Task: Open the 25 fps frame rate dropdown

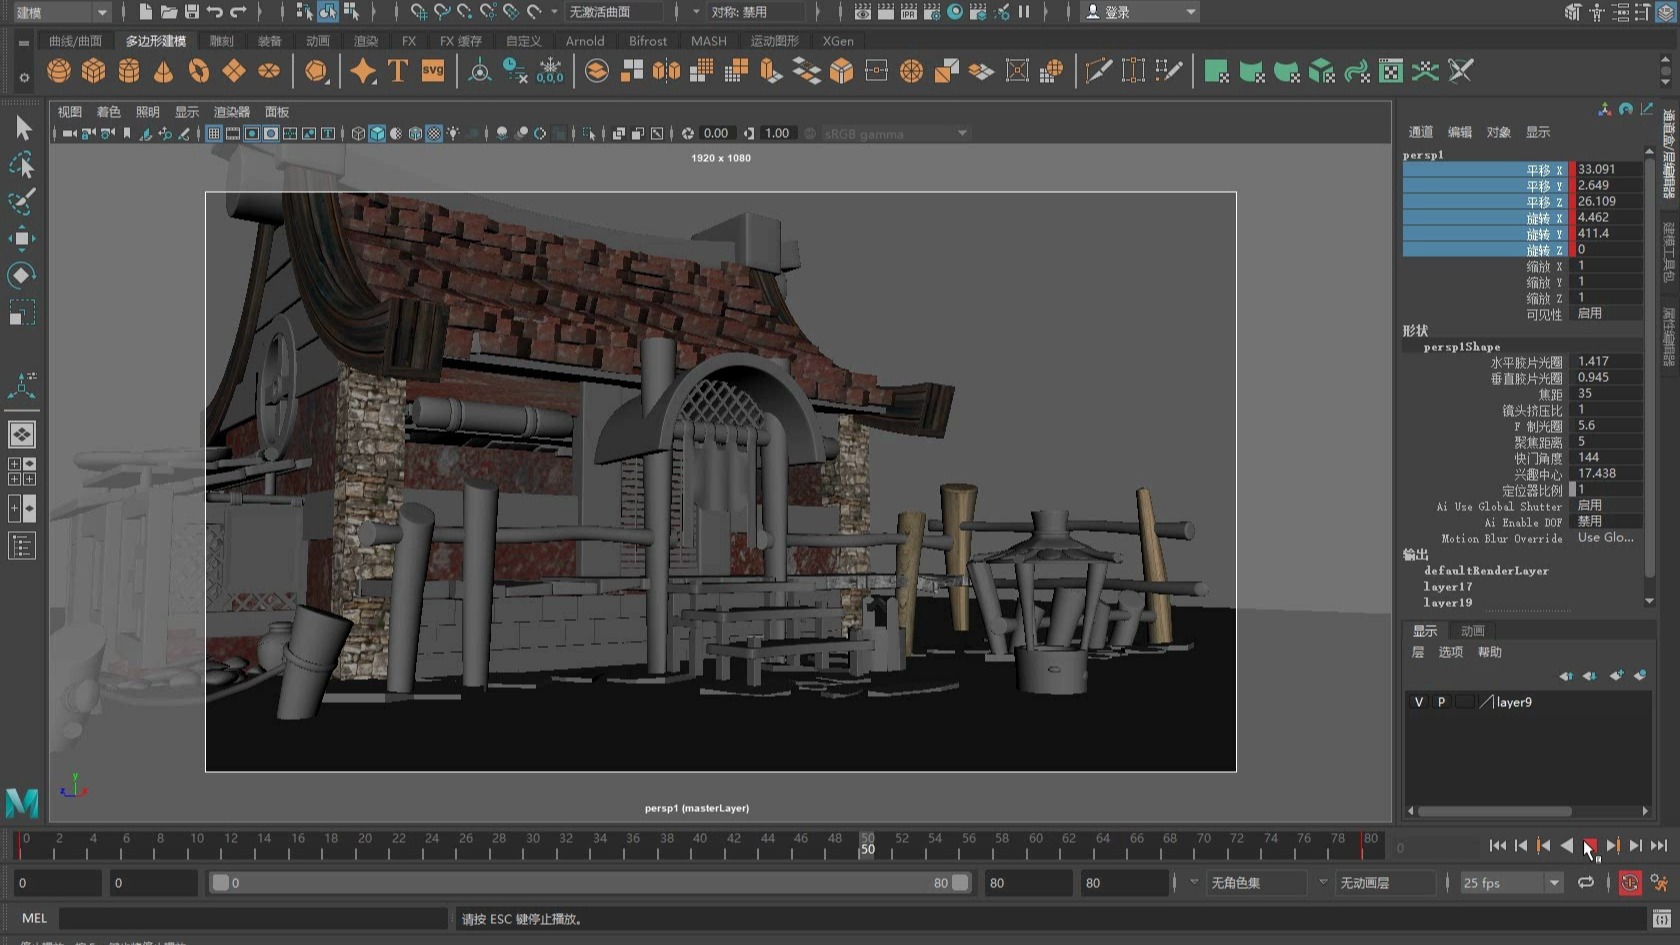Action: pos(1510,883)
